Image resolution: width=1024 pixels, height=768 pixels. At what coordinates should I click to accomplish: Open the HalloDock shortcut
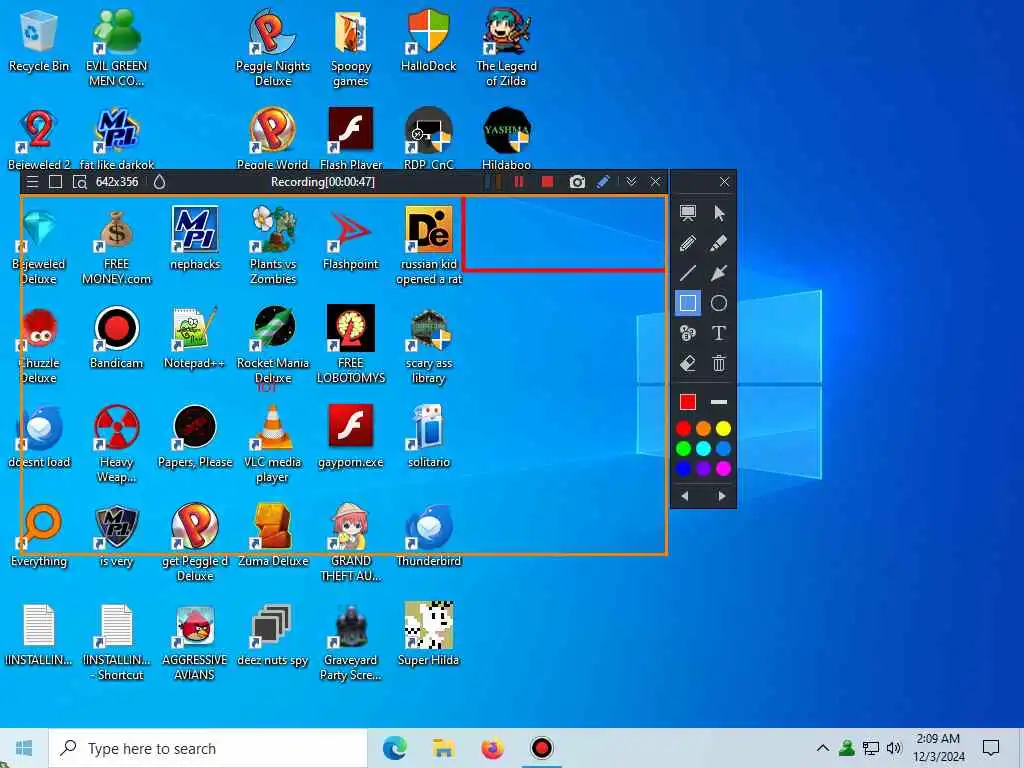428,40
